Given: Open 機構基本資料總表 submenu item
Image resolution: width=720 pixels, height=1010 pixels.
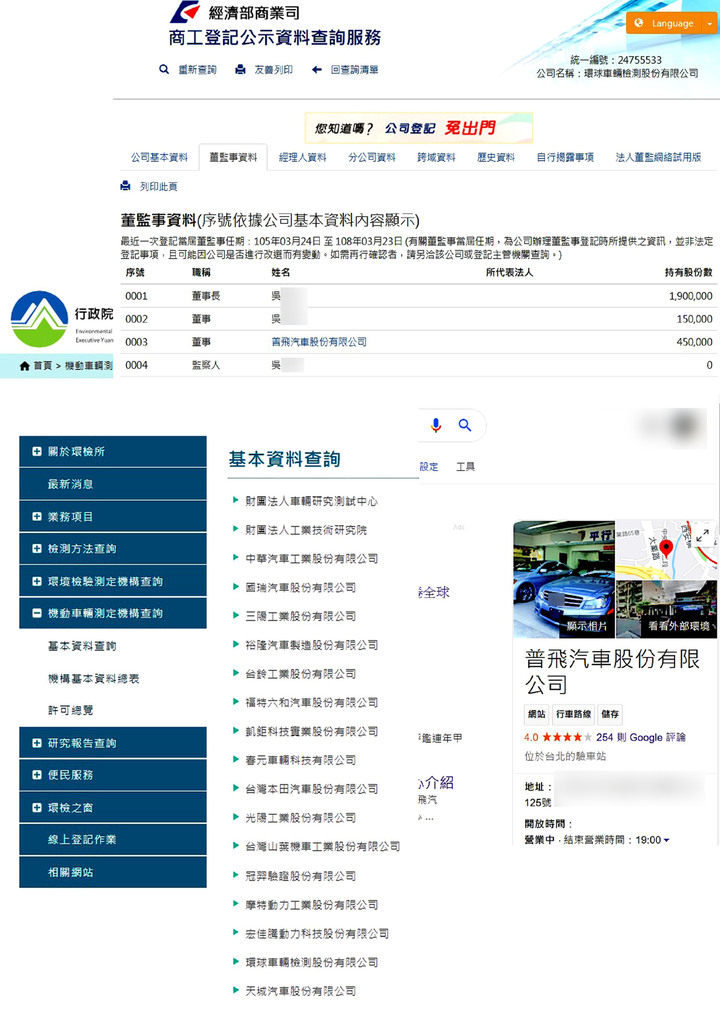Looking at the screenshot, I should pyautogui.click(x=93, y=678).
